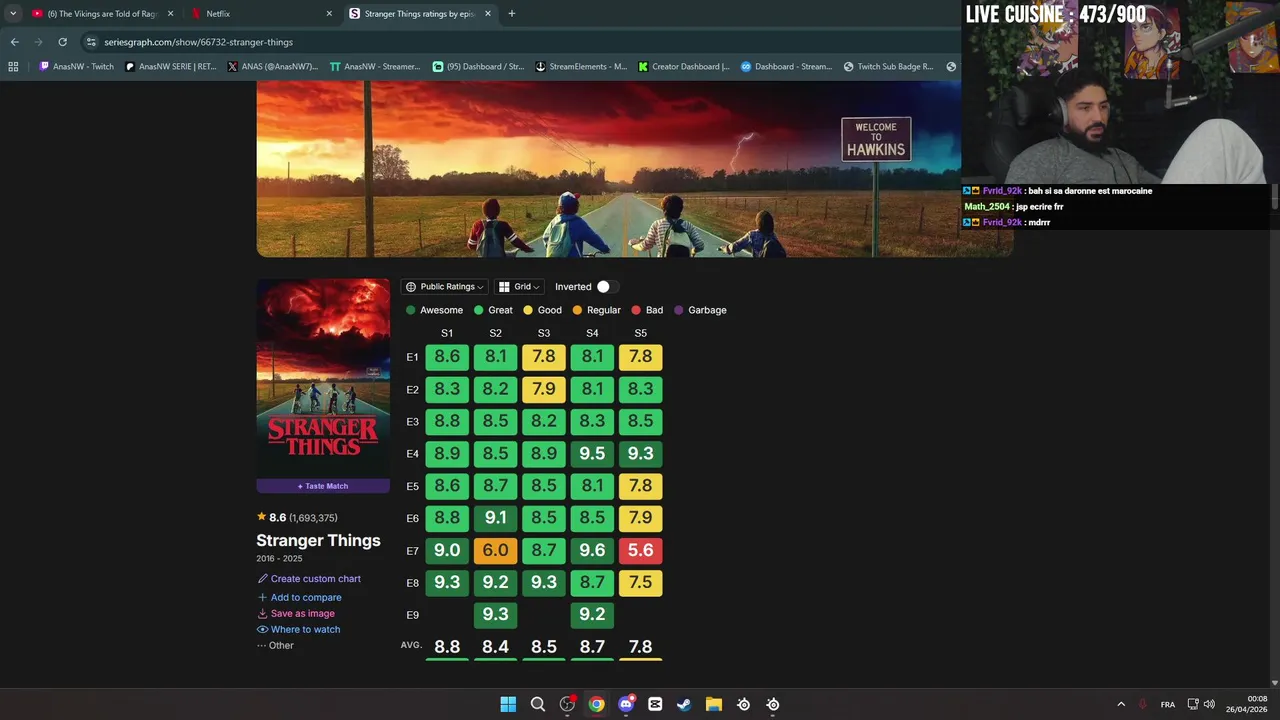The image size is (1280, 720).
Task: Close the Vikings YouTube tab
Action: 170,14
